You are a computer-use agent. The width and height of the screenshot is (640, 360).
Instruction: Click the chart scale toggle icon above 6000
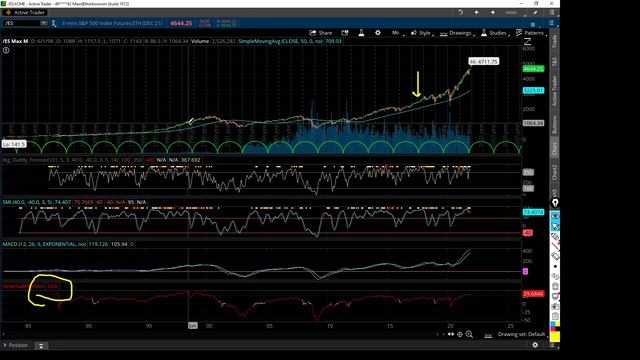pyautogui.click(x=527, y=41)
